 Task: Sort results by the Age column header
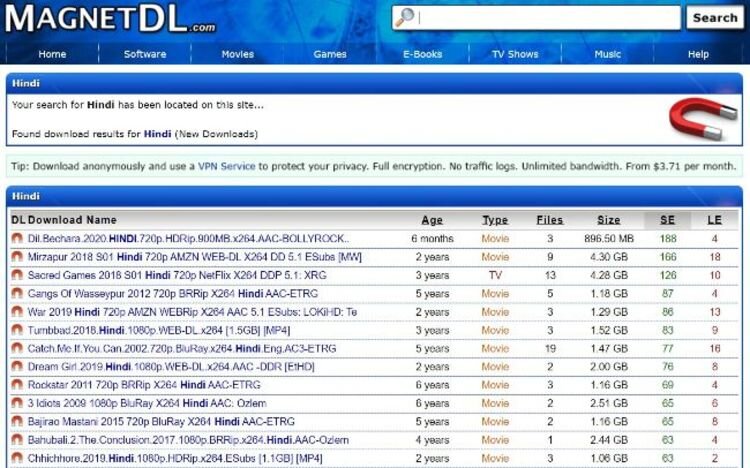[432, 220]
